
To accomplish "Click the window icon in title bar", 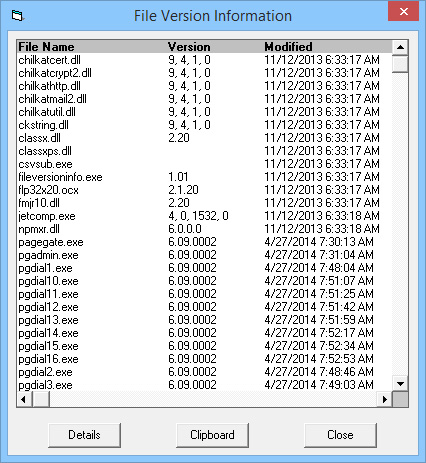I will tap(17, 16).
